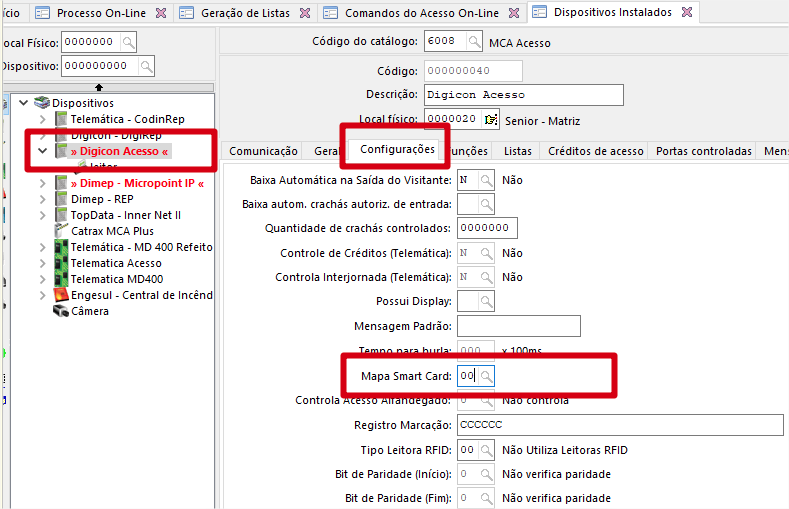Open Créditos de acesso tab
The width and height of the screenshot is (789, 509).
pyautogui.click(x=596, y=151)
